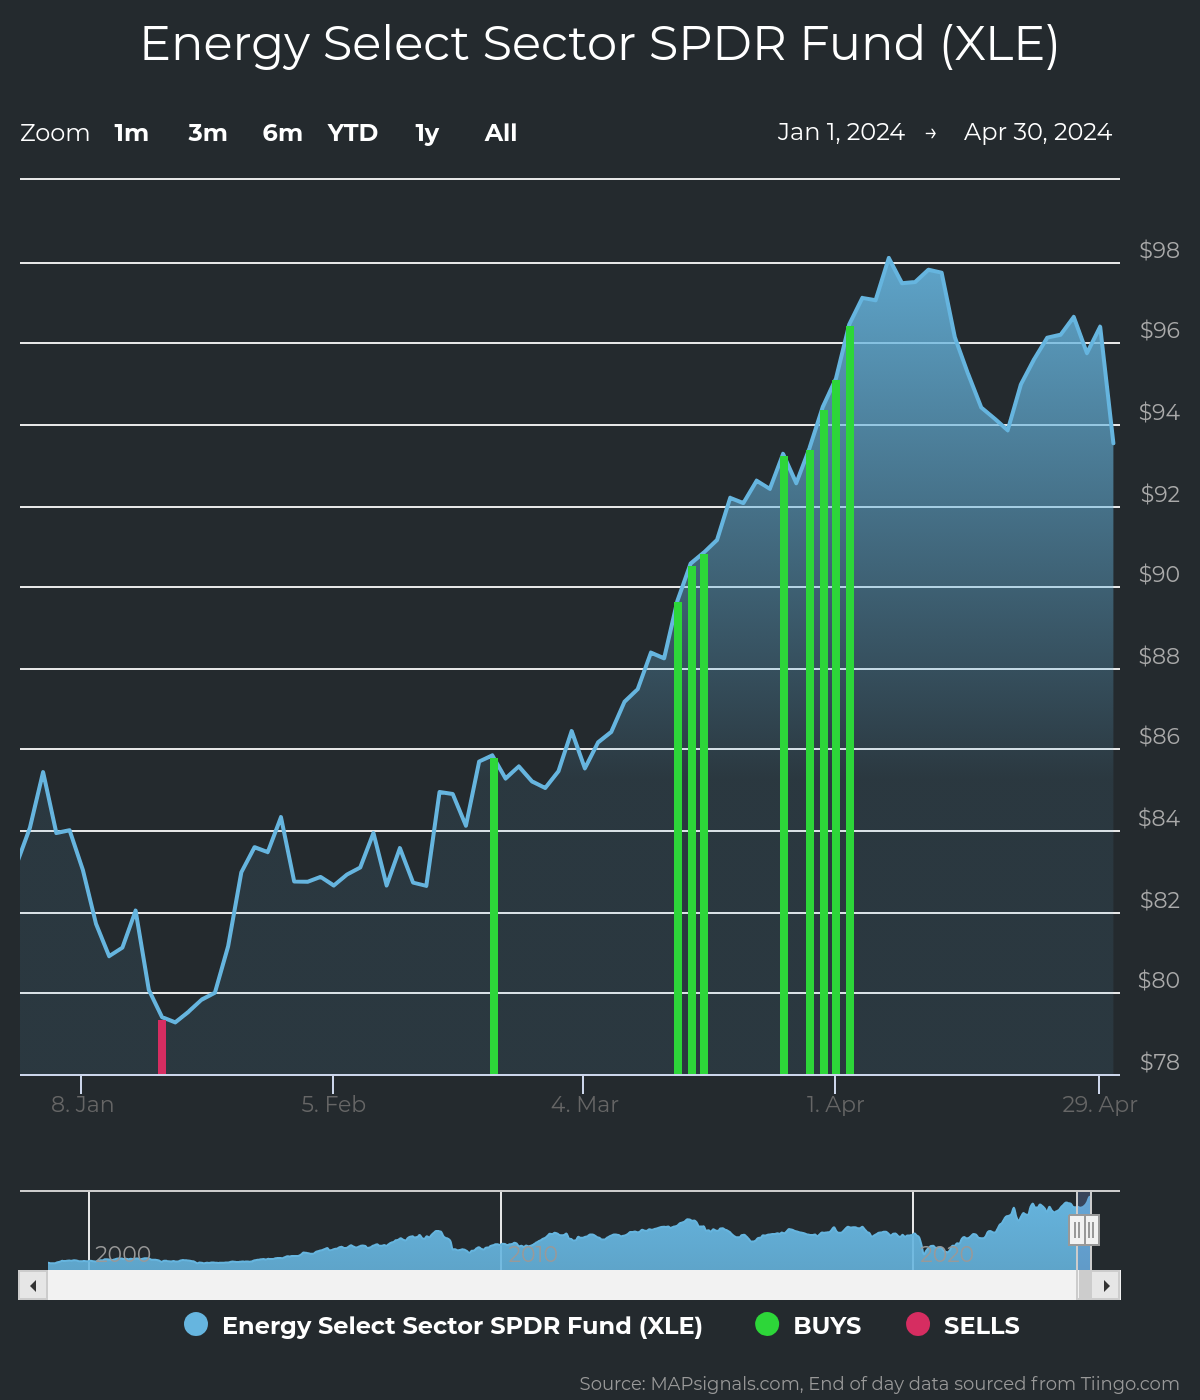Click the MAPsignals.com source credit text
Viewport: 1200px width, 1400px height.
879,1383
